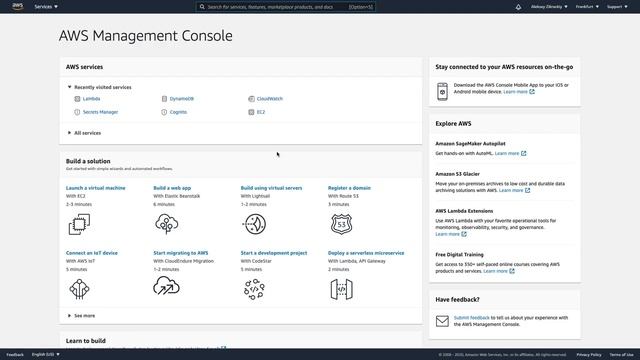Open the notifications bell icon

518,7
